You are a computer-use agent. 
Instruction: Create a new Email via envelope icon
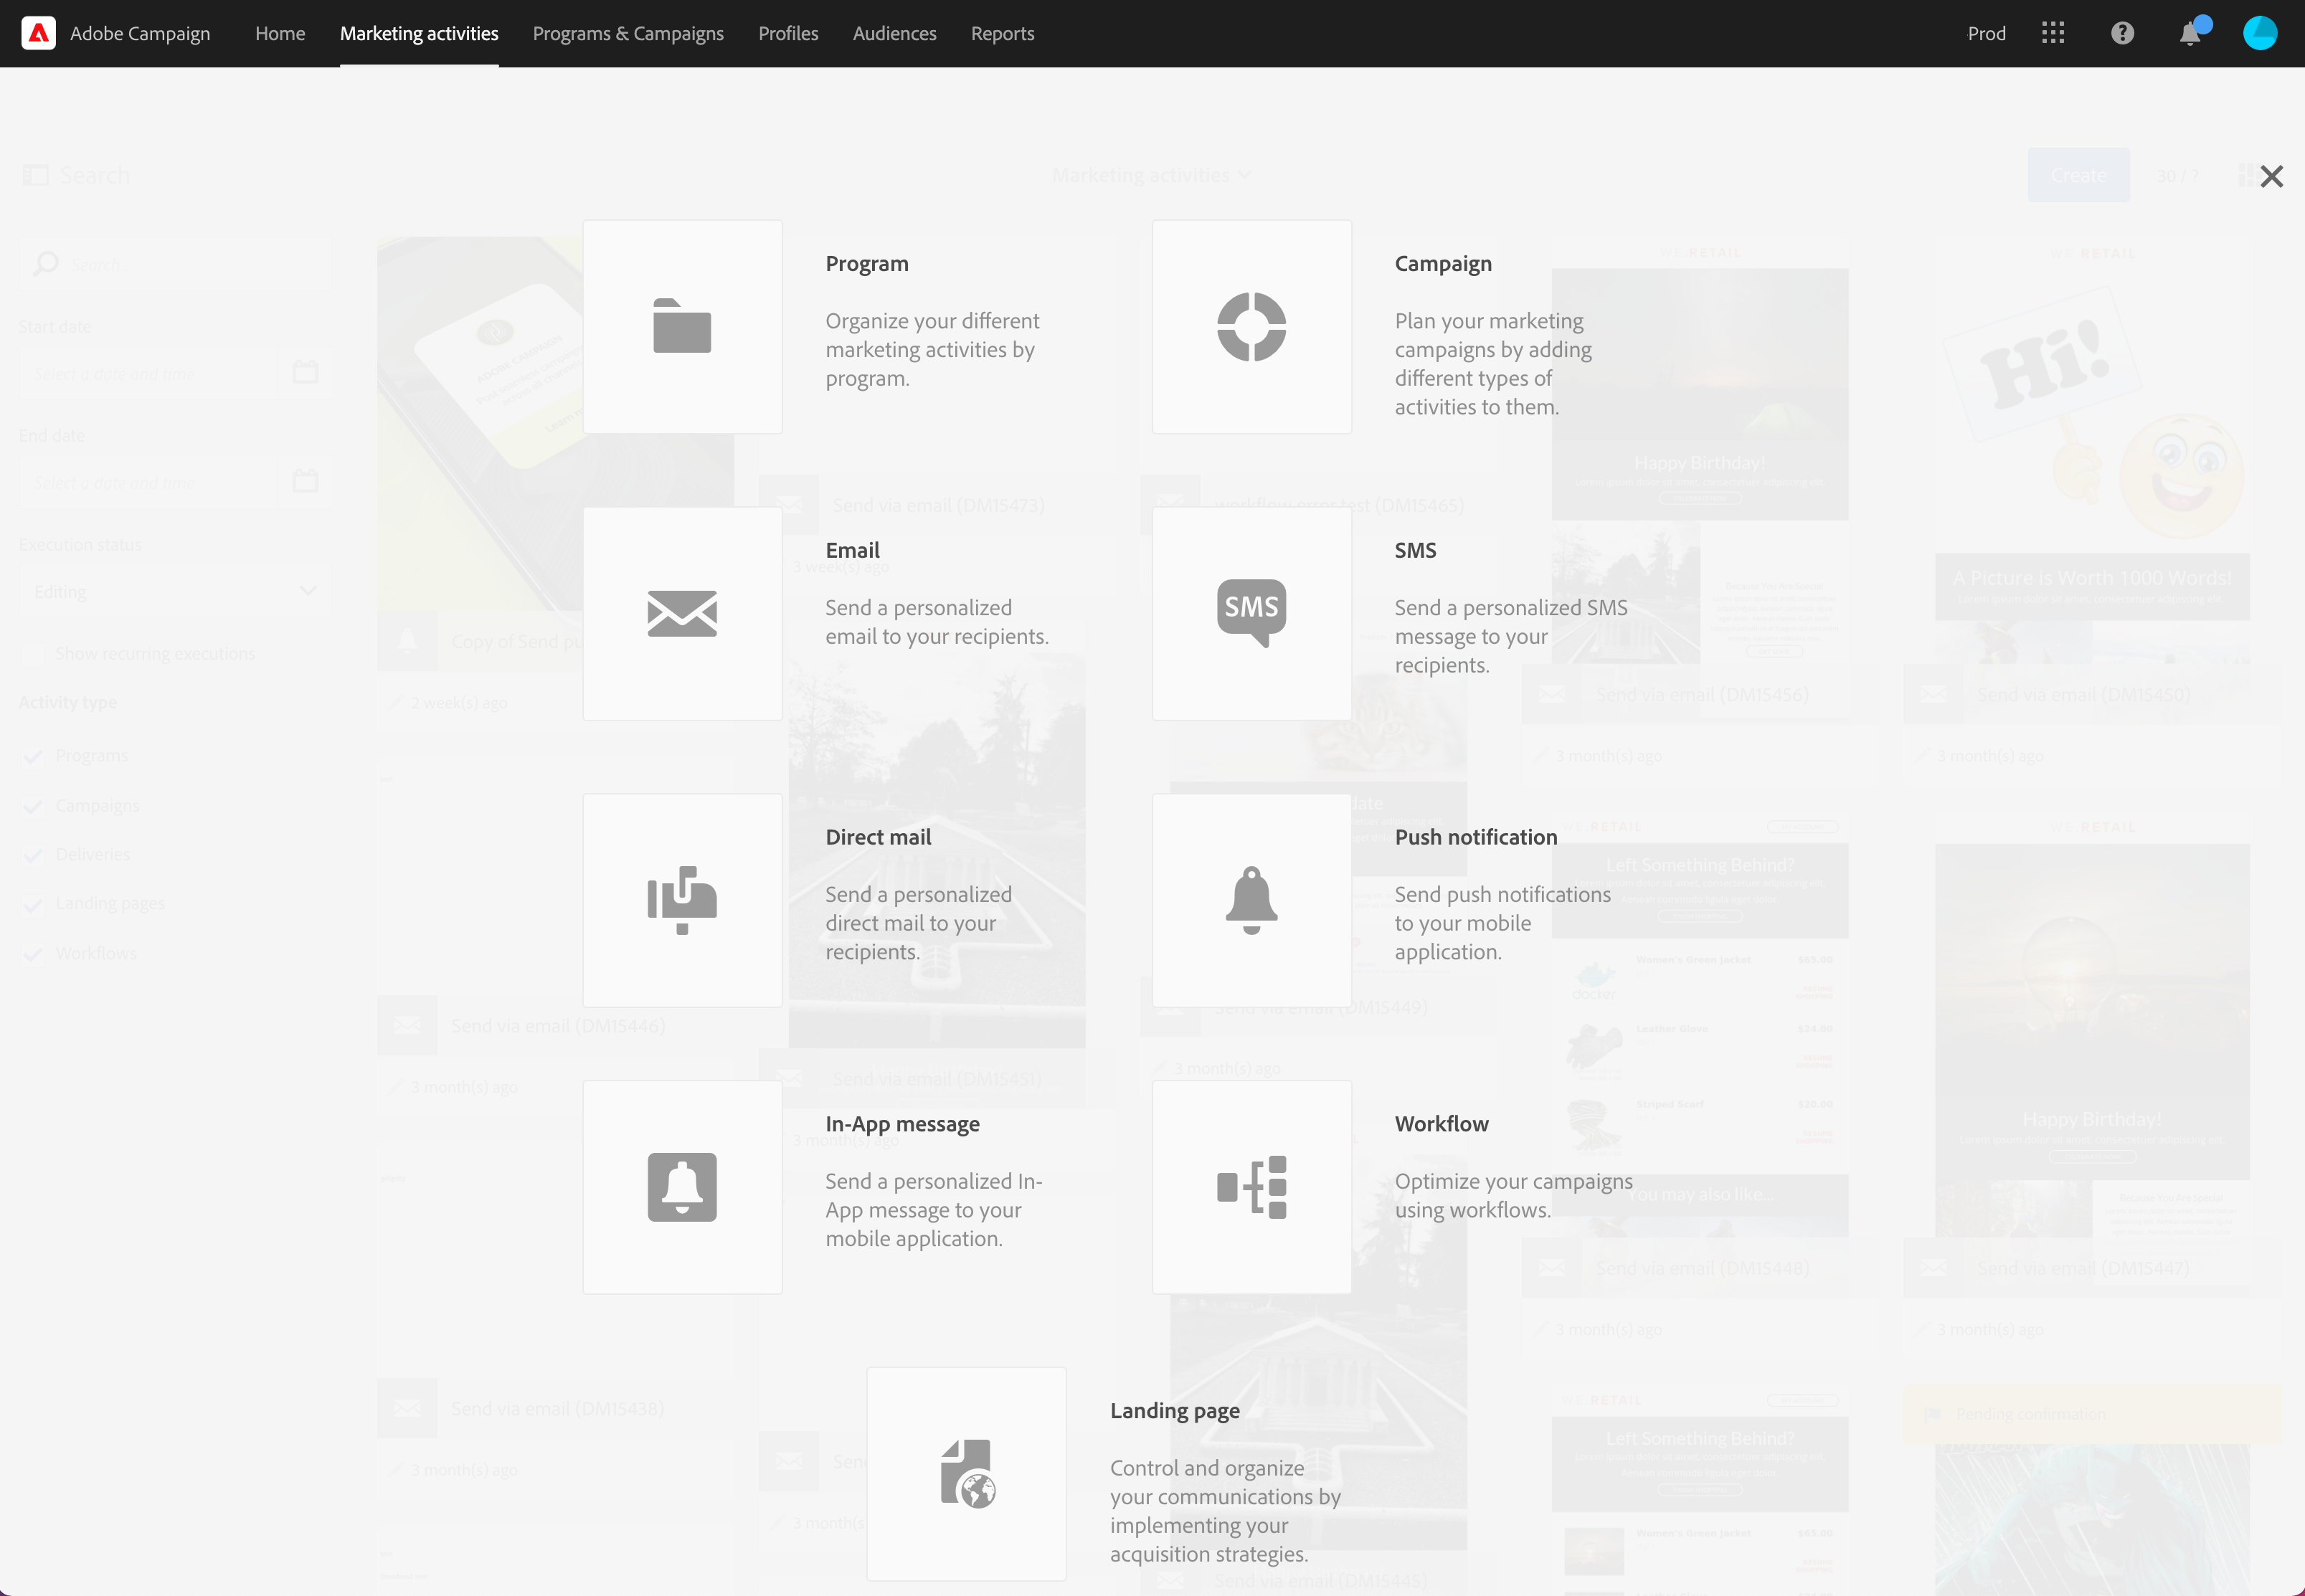tap(682, 613)
